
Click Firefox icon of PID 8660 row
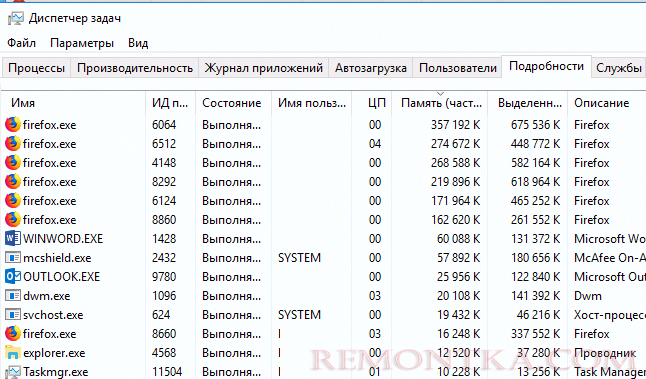pyautogui.click(x=13, y=333)
